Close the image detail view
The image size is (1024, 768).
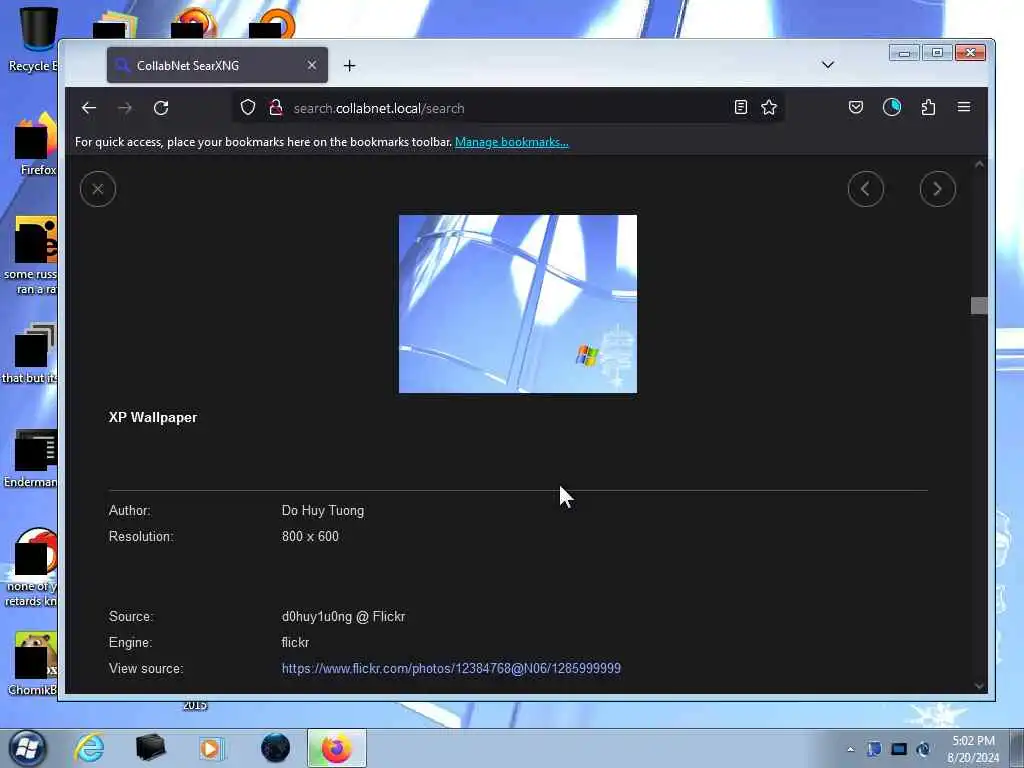(98, 189)
